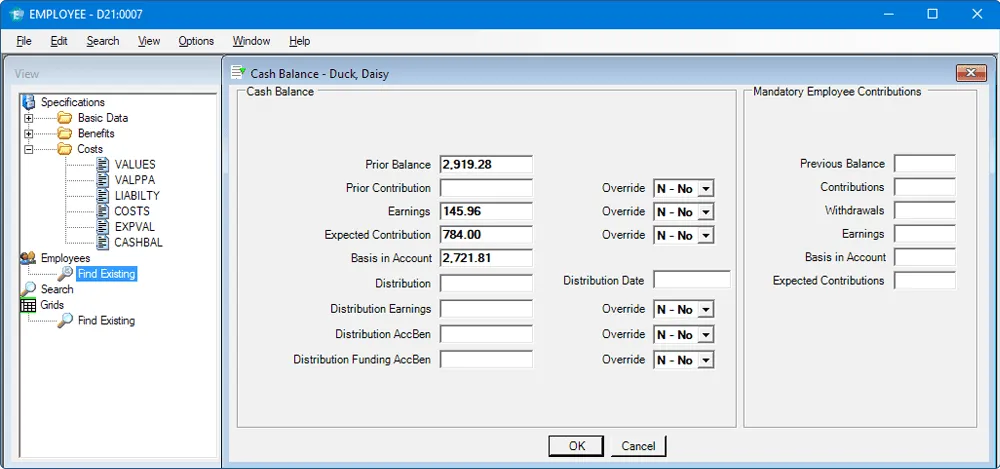The image size is (1000, 469).
Task: Click the Prior Contribution field
Action: [x=486, y=188]
